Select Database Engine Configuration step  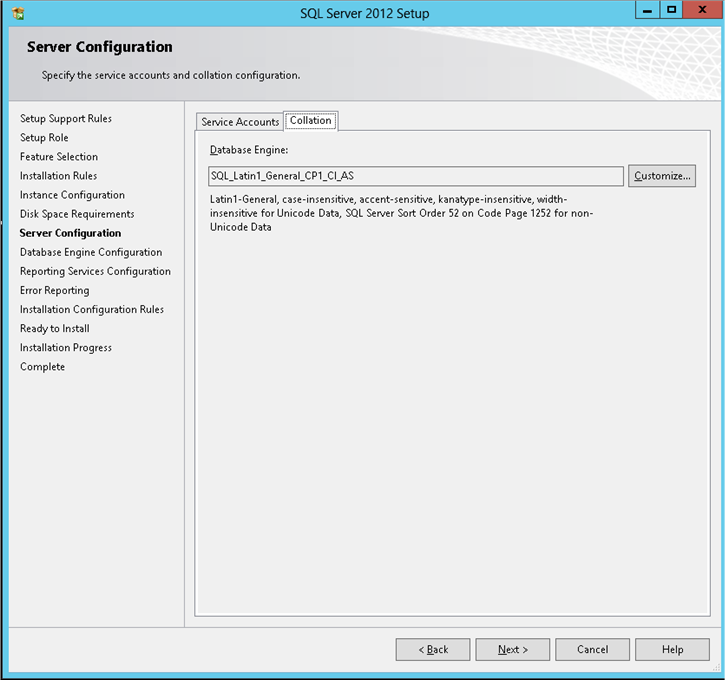pyautogui.click(x=91, y=252)
